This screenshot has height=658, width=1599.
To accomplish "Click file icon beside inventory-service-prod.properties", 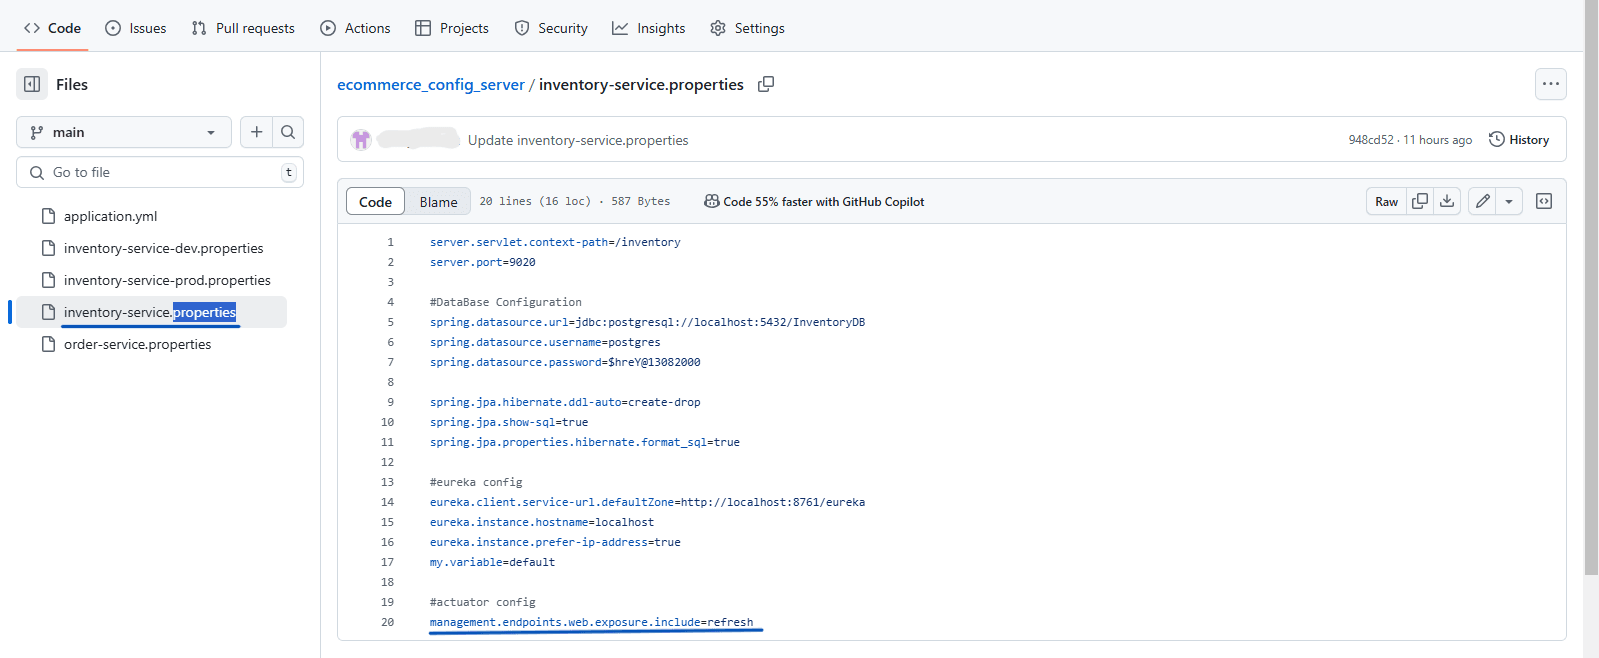I will 48,280.
